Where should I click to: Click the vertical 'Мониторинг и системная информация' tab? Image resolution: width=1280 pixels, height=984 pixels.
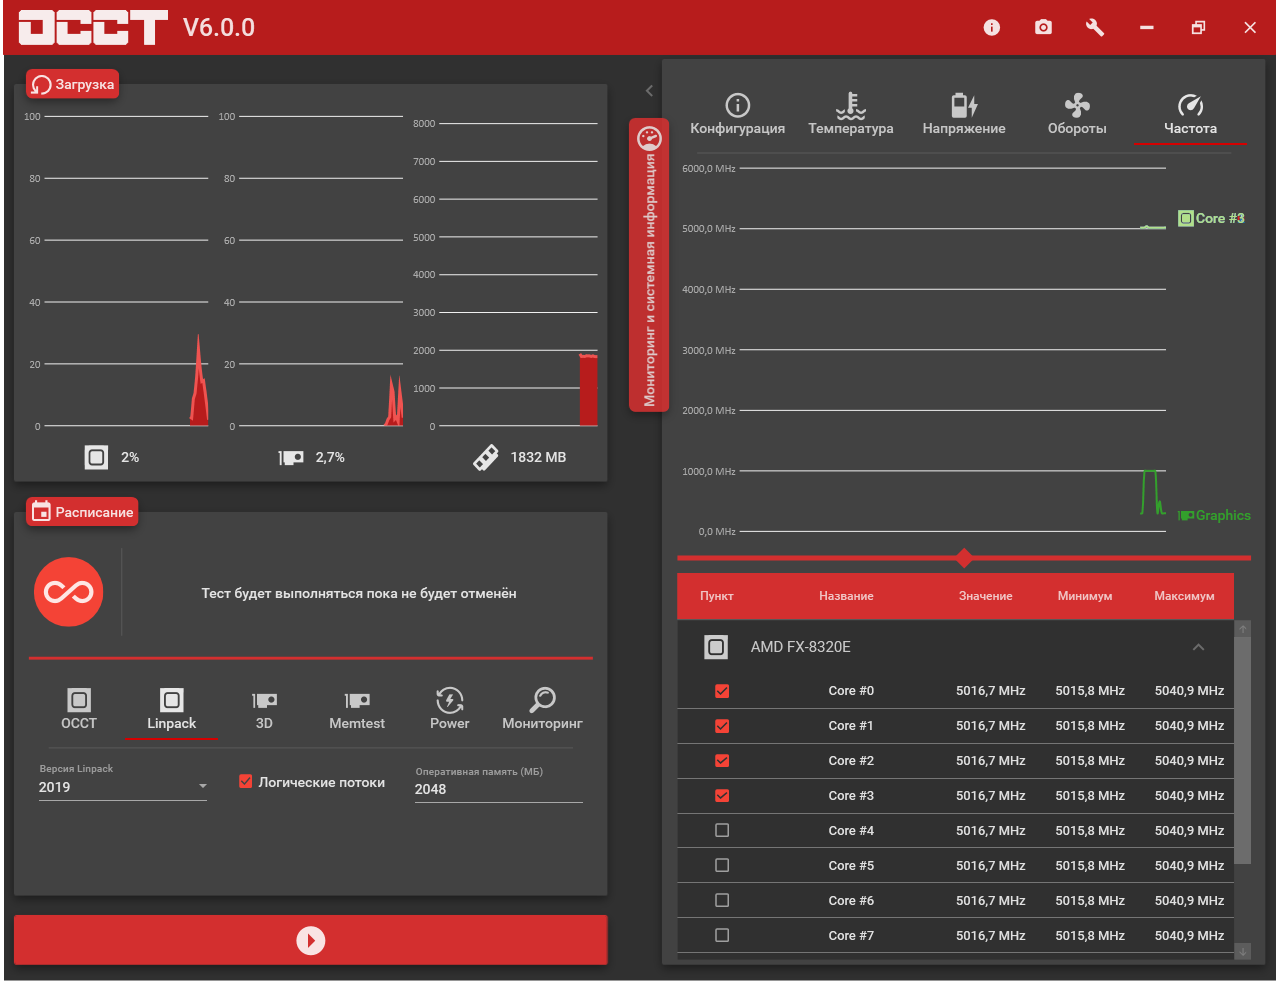pos(649,265)
